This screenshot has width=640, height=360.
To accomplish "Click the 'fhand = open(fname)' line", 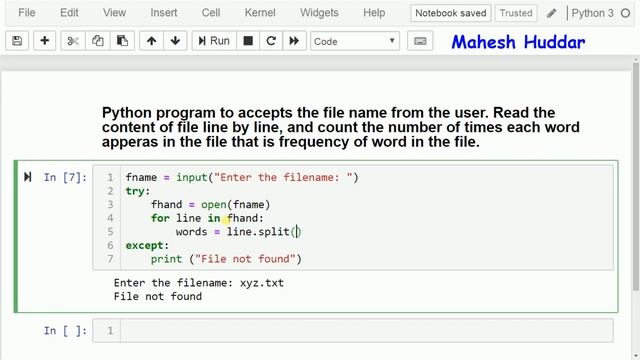I will pos(210,204).
